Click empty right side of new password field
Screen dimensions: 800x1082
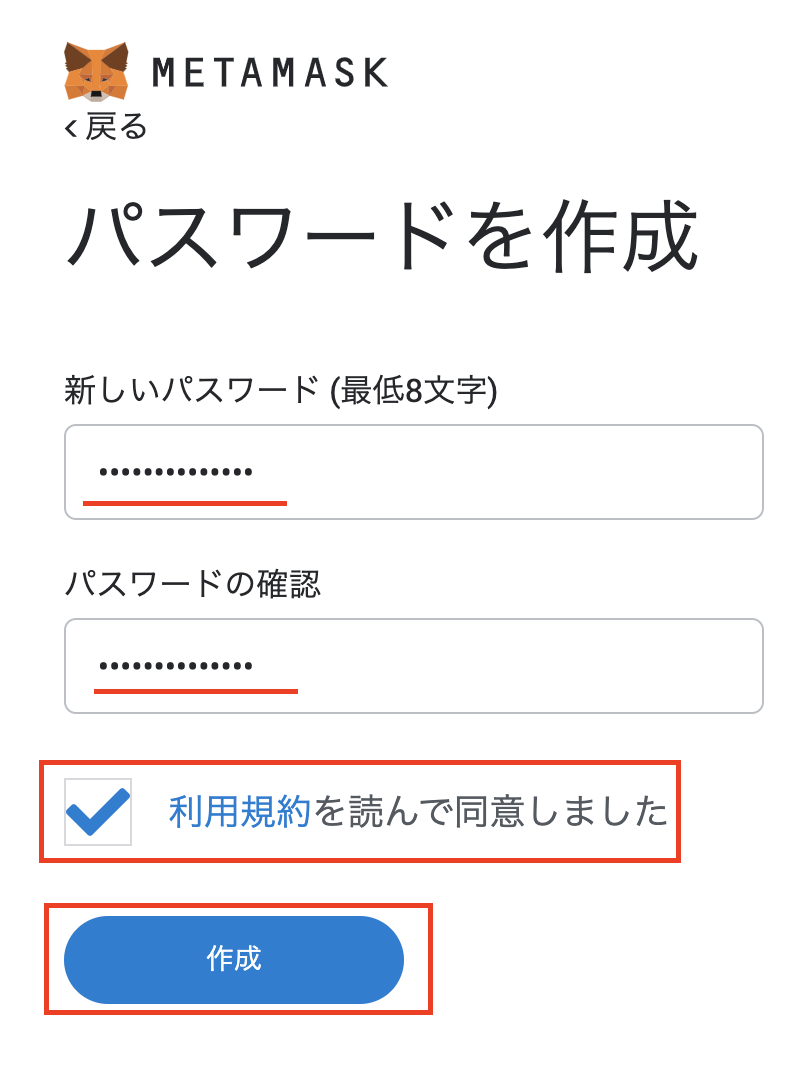tap(600, 472)
